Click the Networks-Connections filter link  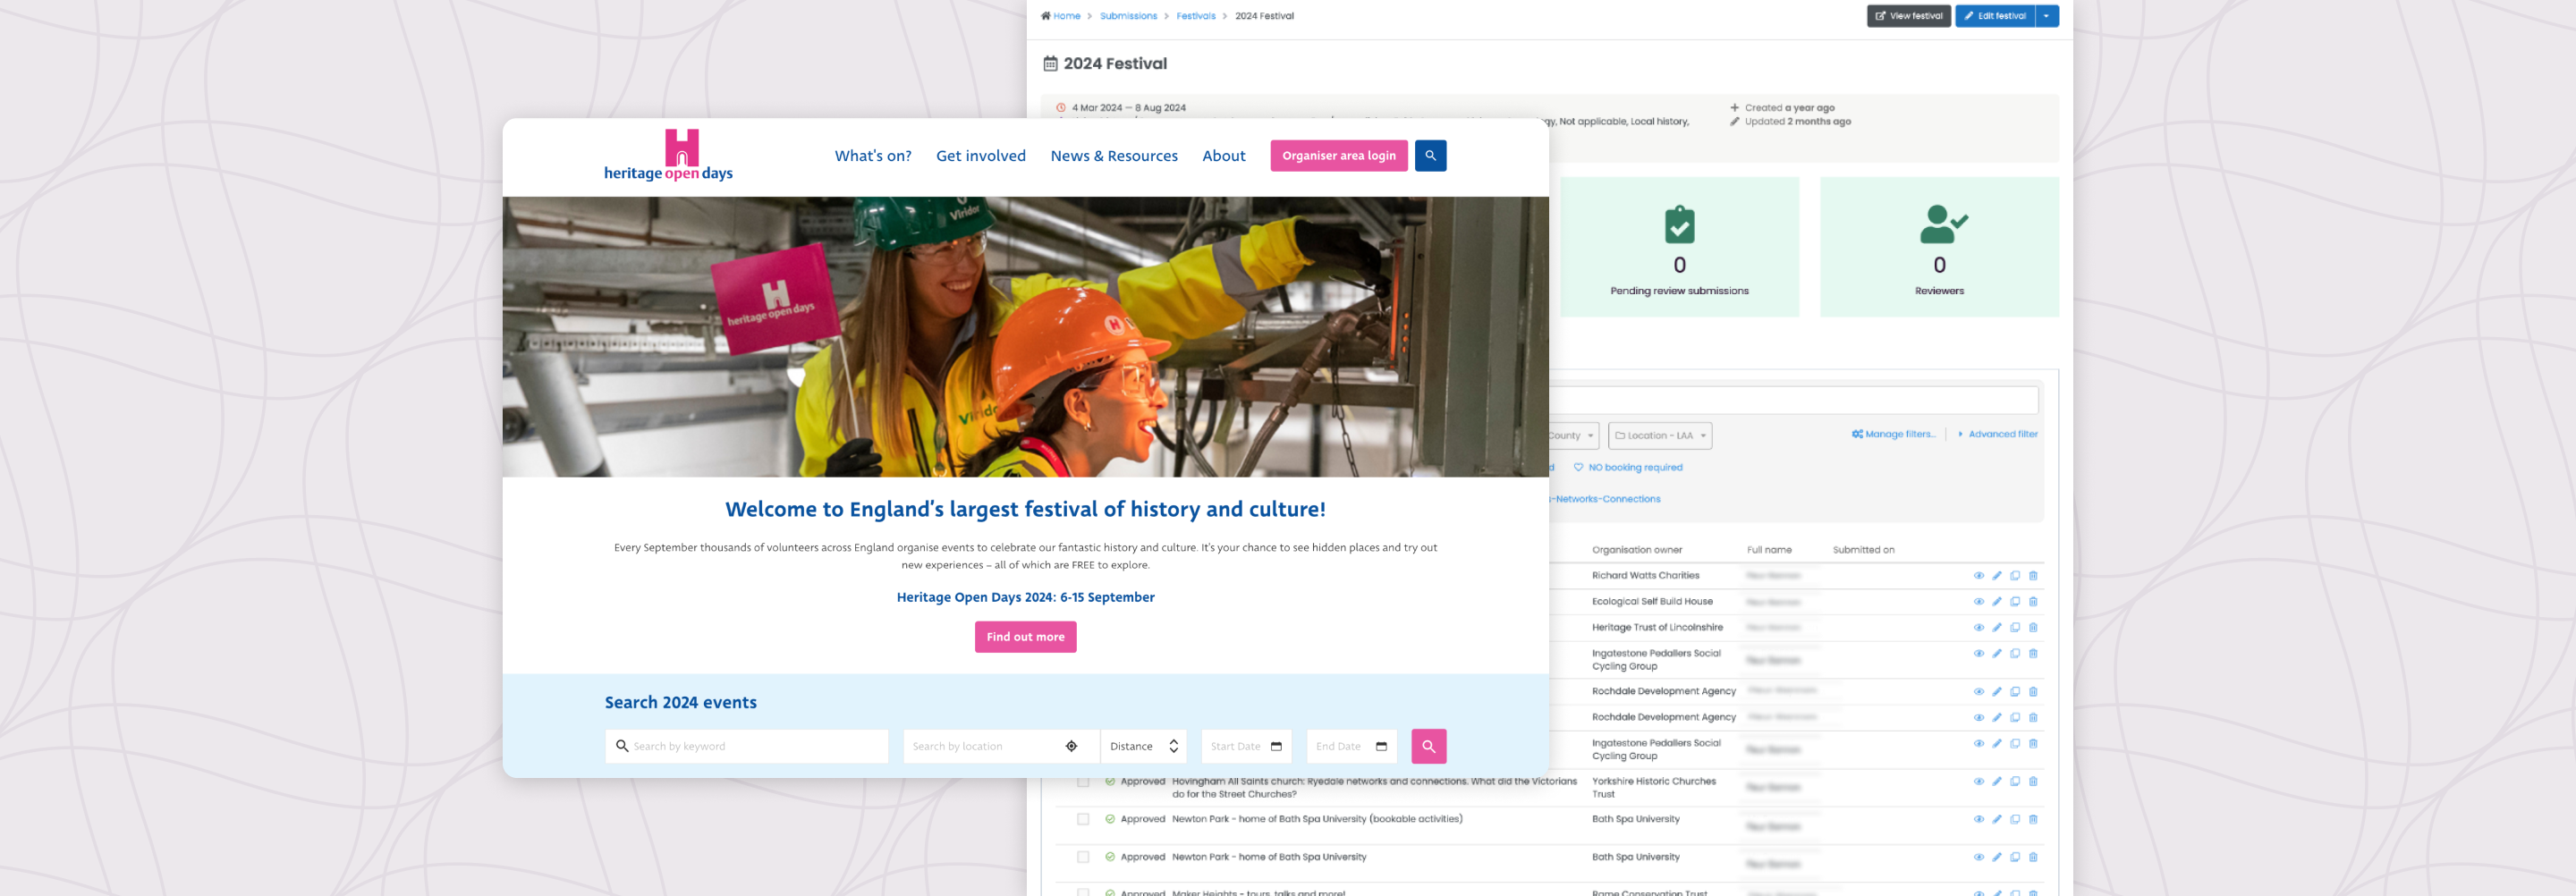[1606, 499]
